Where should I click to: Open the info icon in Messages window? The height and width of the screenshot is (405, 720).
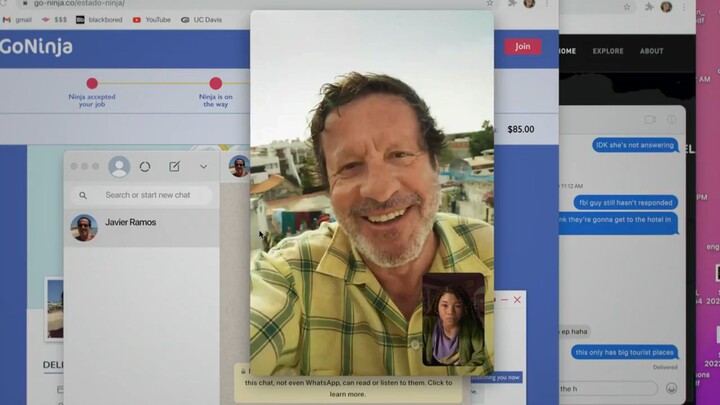coord(671,119)
